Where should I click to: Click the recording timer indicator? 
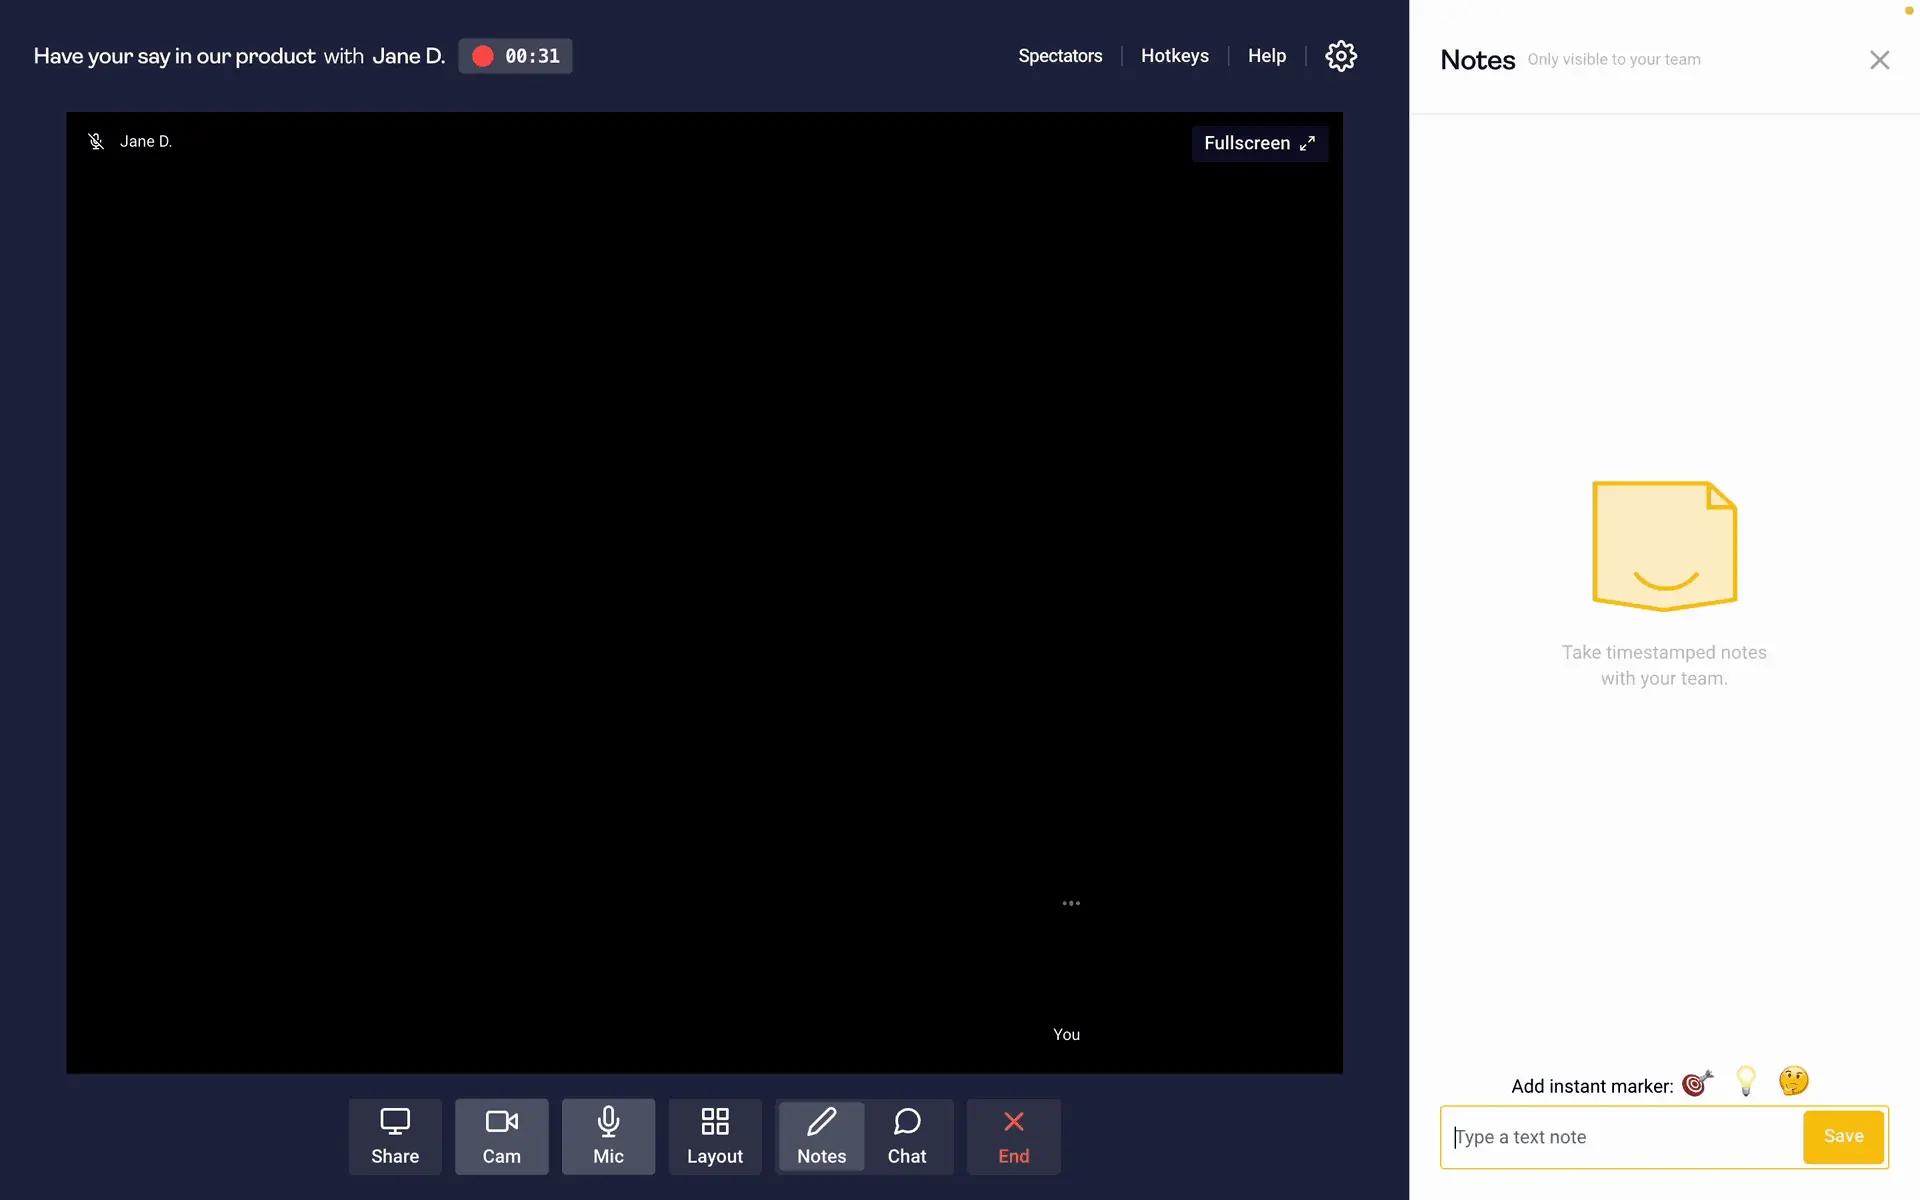click(x=515, y=56)
